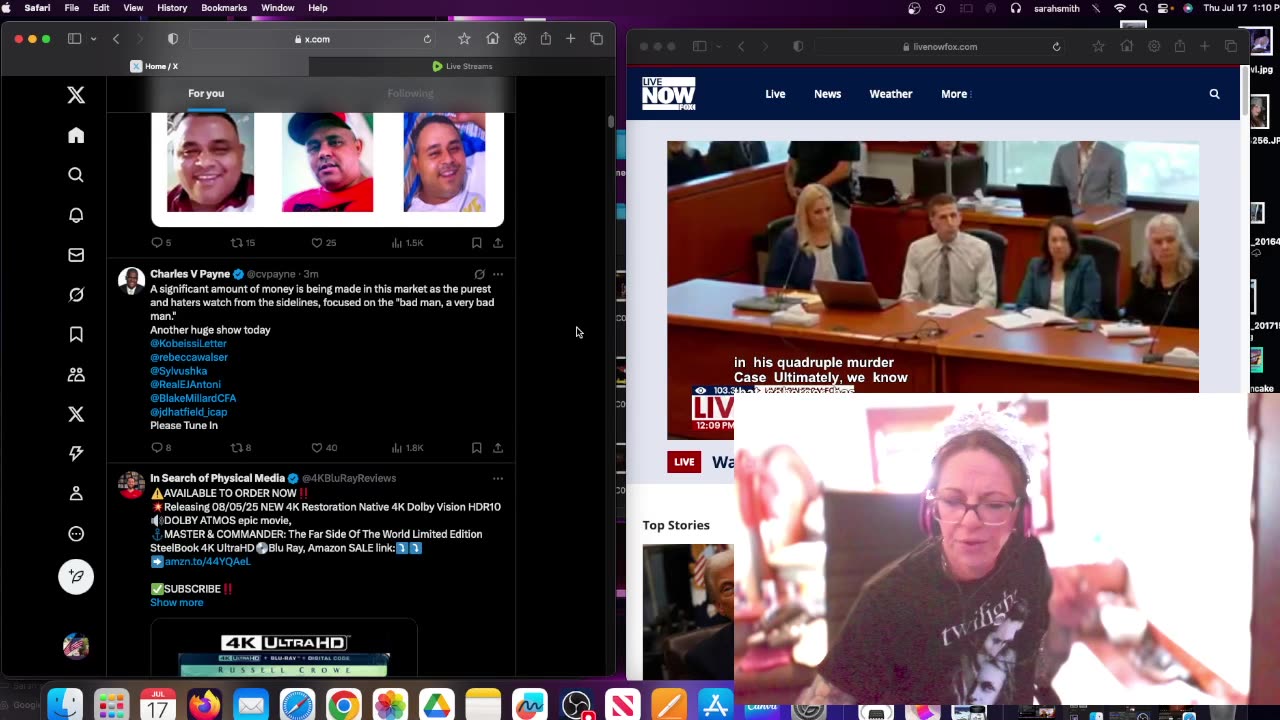Like the tweet with 25 likes
1280x720 pixels.
pos(317,243)
